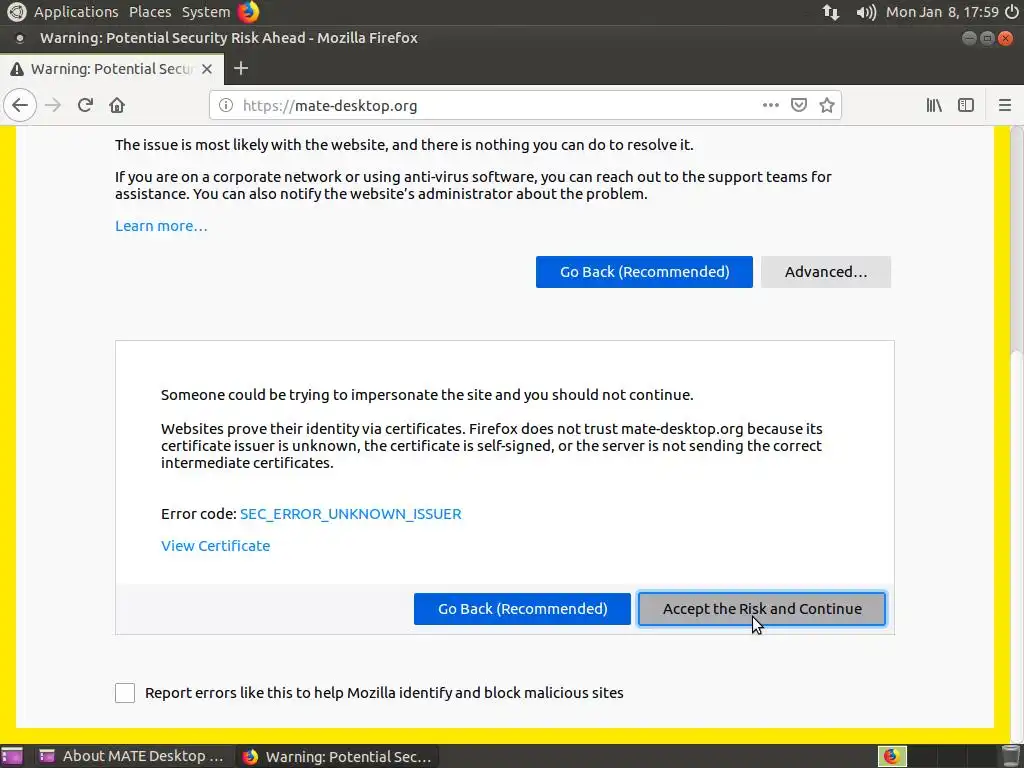Show sidebars icon in toolbar
This screenshot has height=768, width=1024.
pos(966,105)
